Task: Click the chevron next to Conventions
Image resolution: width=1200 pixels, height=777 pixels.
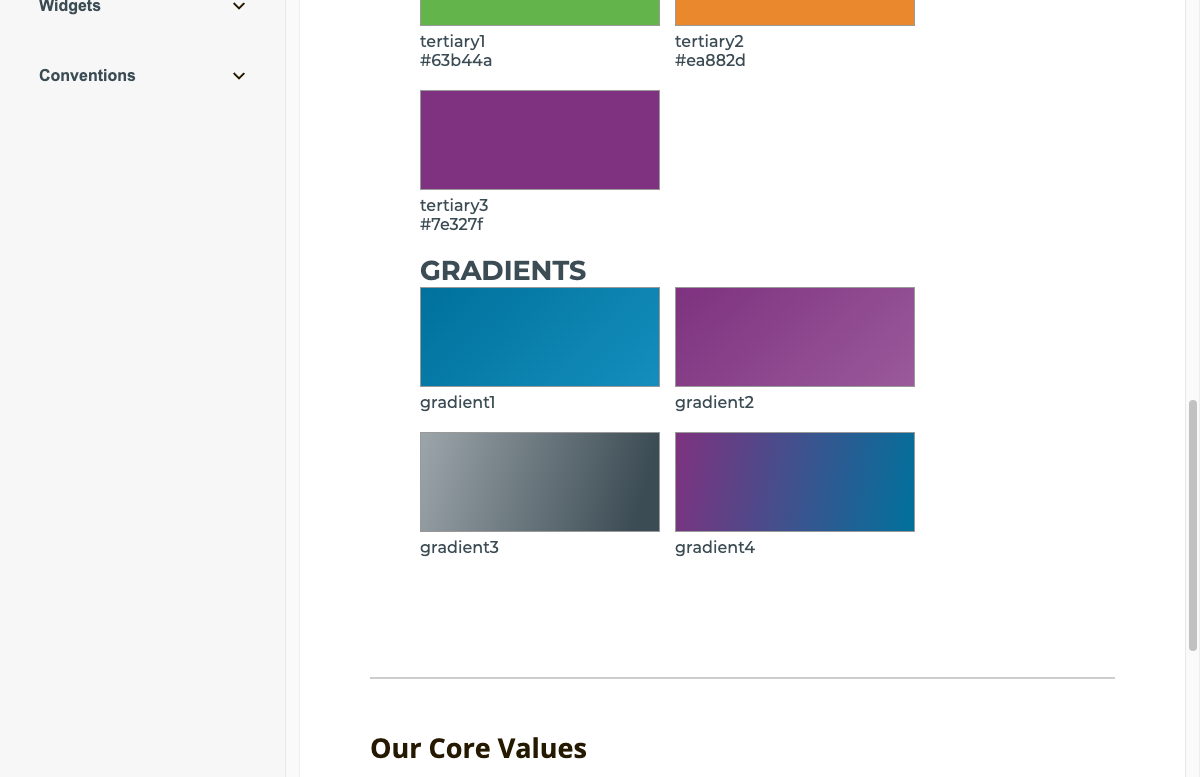Action: (238, 75)
